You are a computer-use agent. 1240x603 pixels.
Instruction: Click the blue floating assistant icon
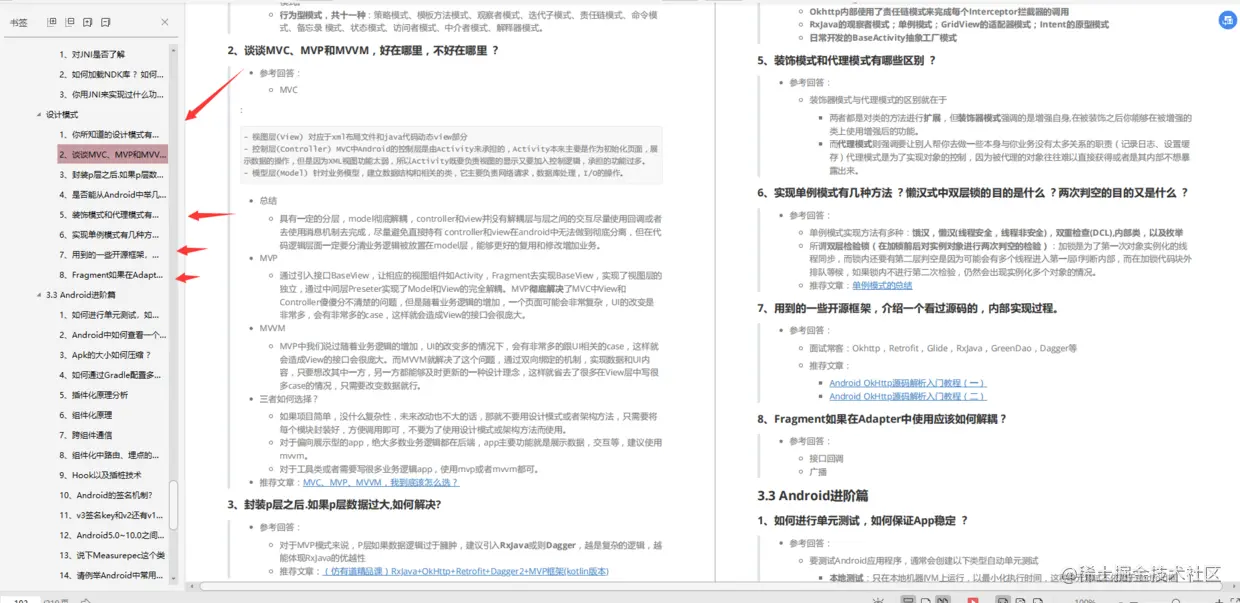click(x=1227, y=20)
